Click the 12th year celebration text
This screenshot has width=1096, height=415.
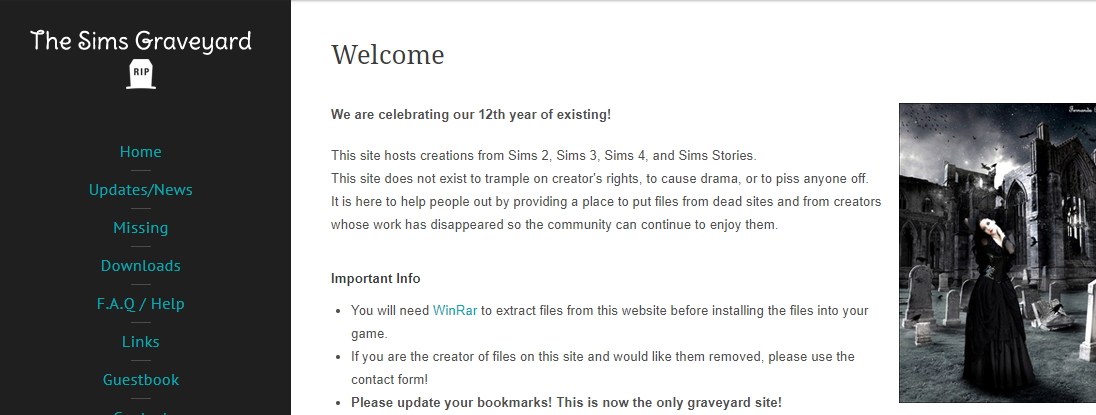(x=470, y=114)
